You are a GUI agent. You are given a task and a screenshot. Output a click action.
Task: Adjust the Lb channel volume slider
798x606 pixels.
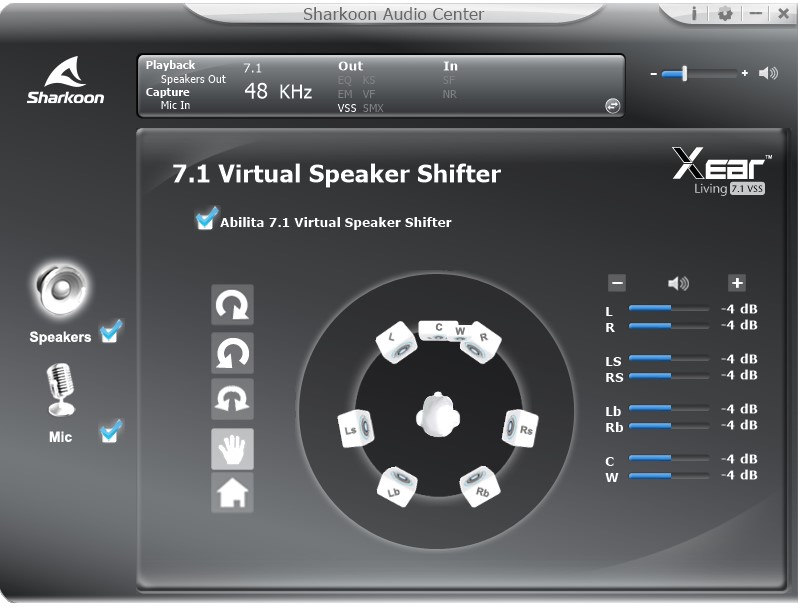[x=669, y=409]
